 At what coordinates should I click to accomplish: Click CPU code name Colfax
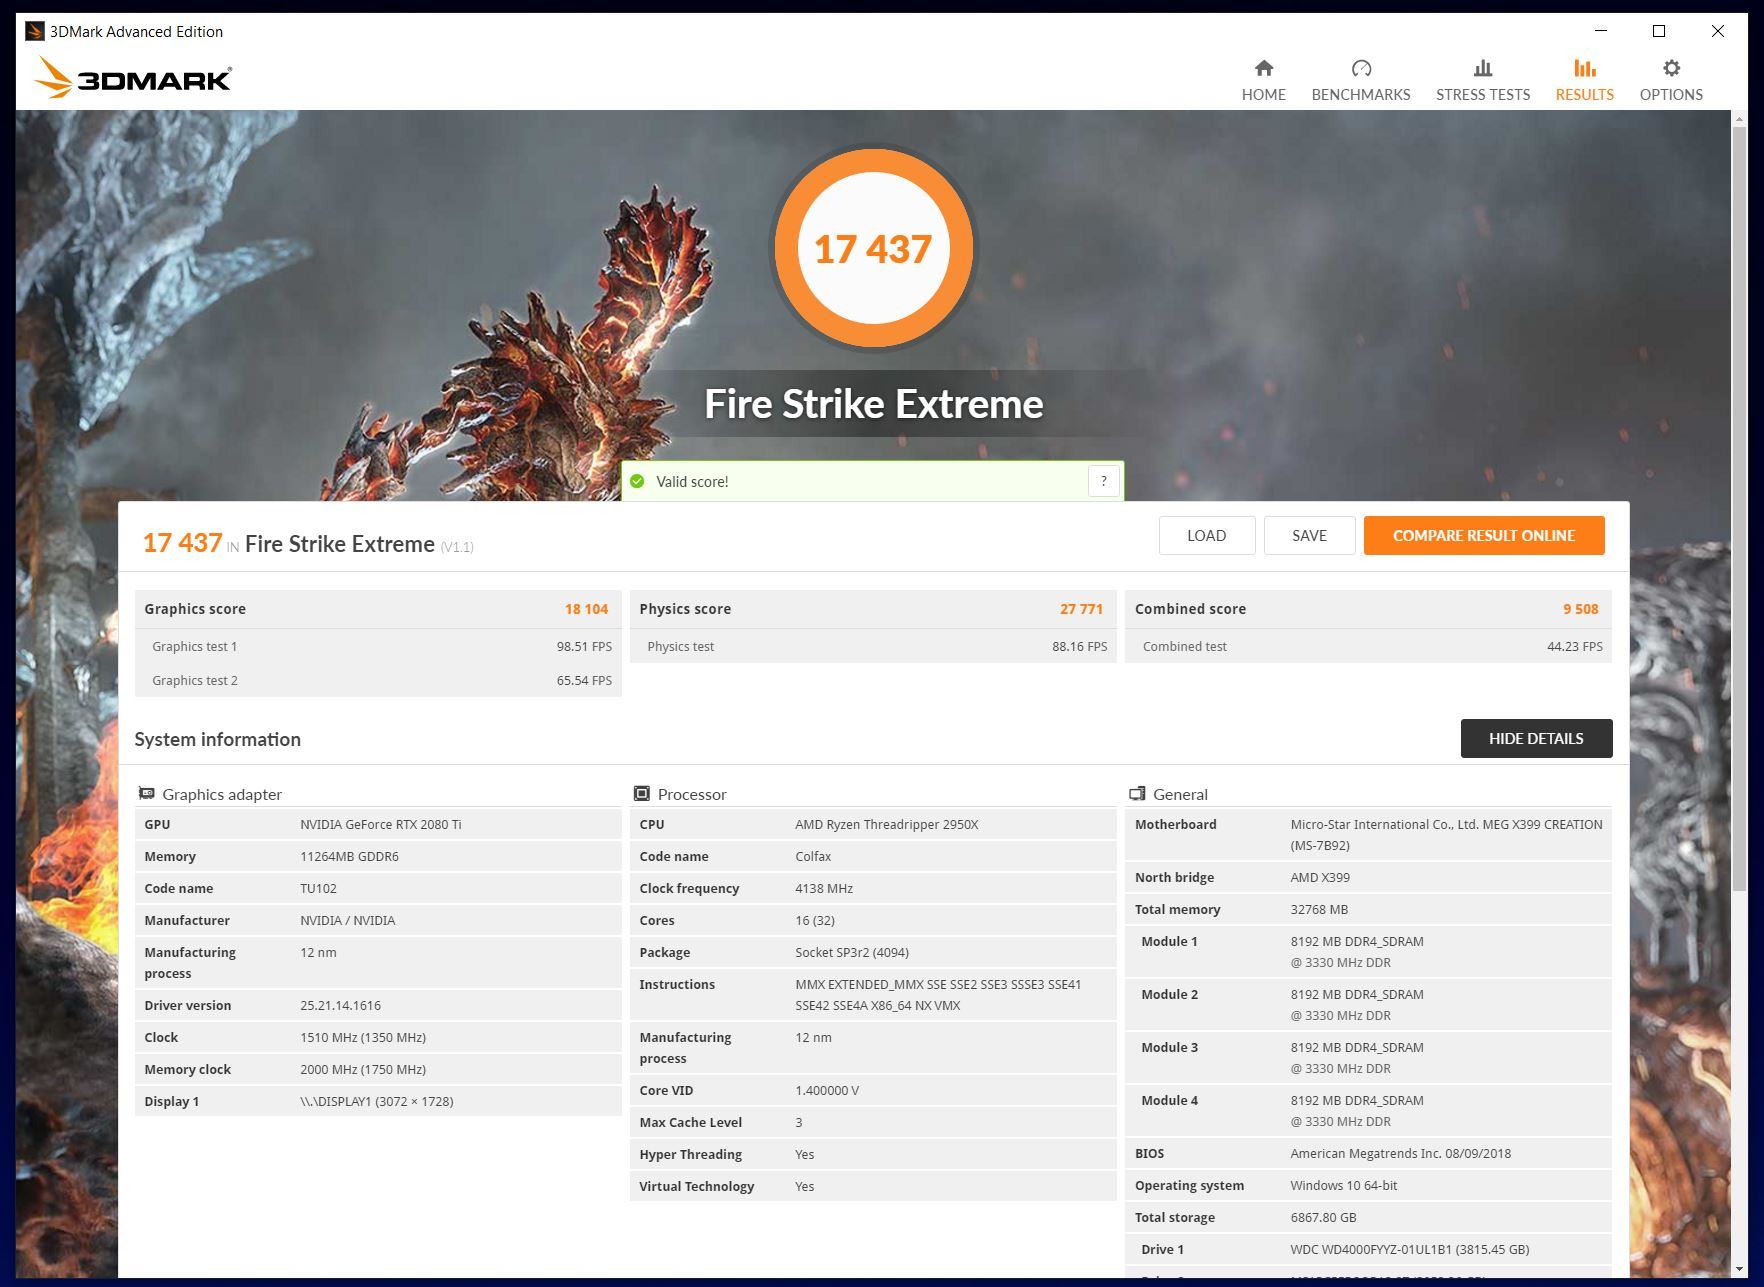(x=813, y=857)
